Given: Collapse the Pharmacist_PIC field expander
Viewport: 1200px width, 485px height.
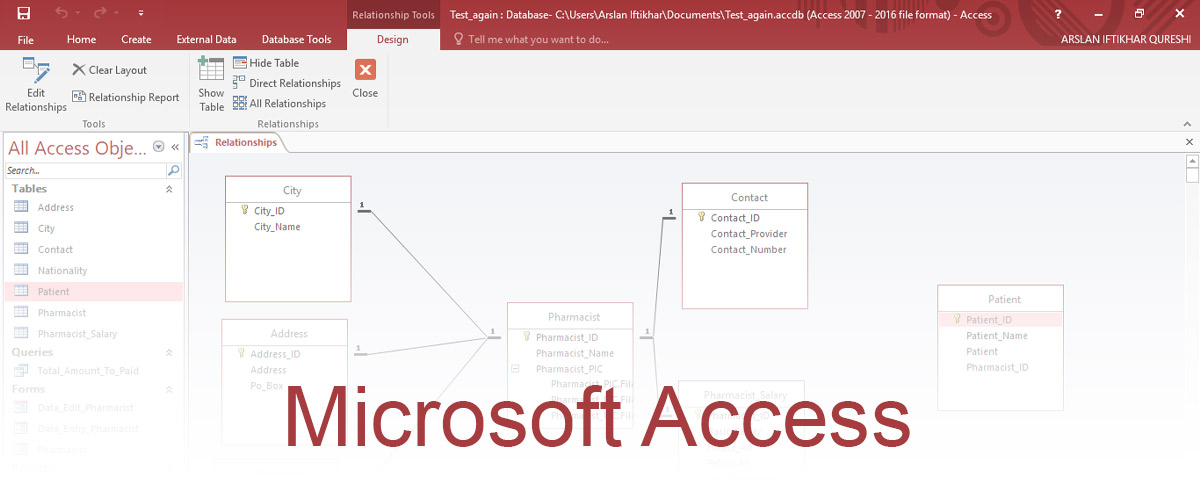Looking at the screenshot, I should [515, 369].
